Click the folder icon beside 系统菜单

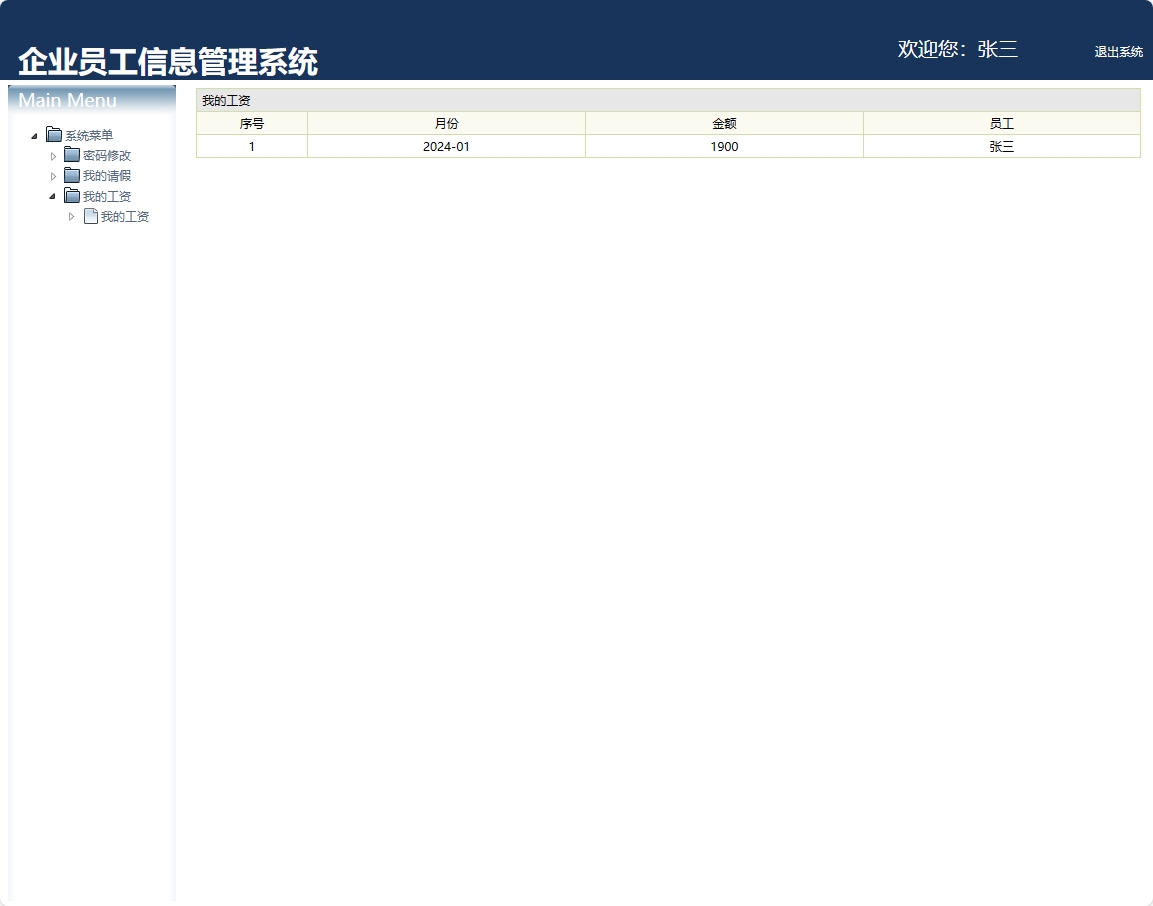52,134
